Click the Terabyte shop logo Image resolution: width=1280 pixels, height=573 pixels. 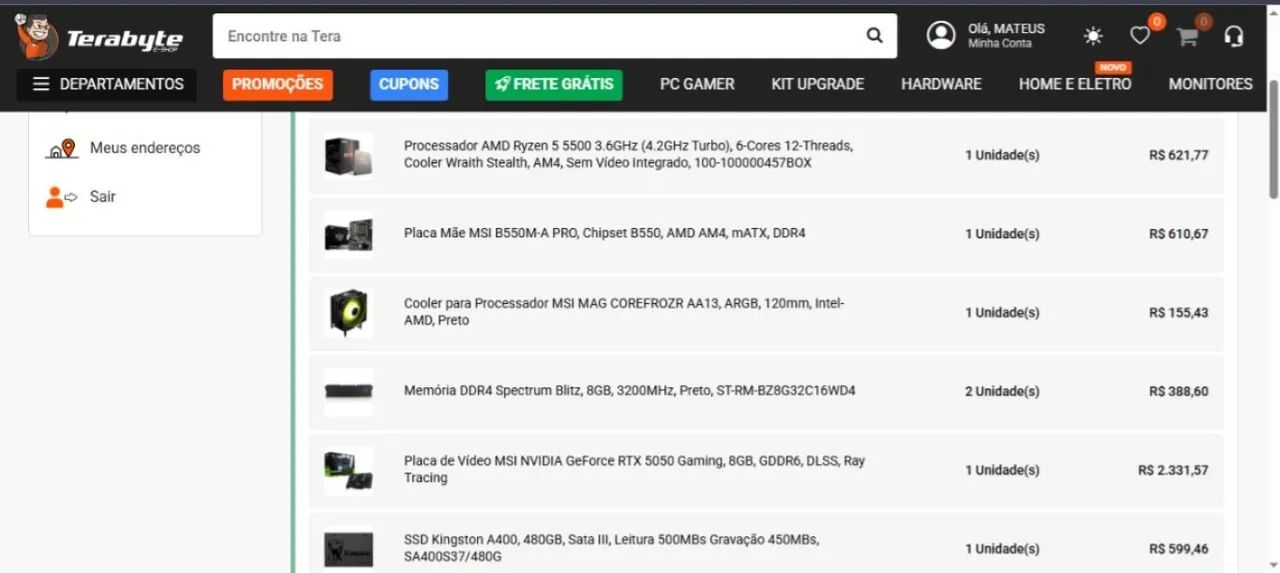click(x=99, y=37)
